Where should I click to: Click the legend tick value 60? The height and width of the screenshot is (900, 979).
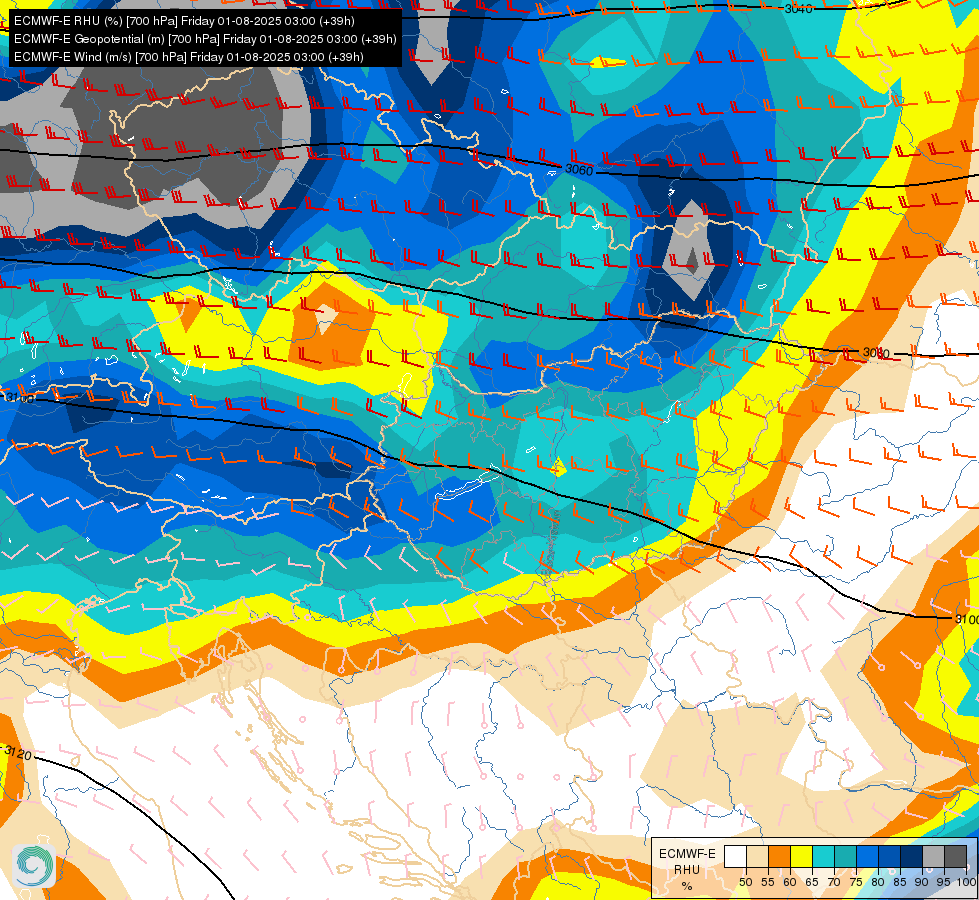click(790, 883)
